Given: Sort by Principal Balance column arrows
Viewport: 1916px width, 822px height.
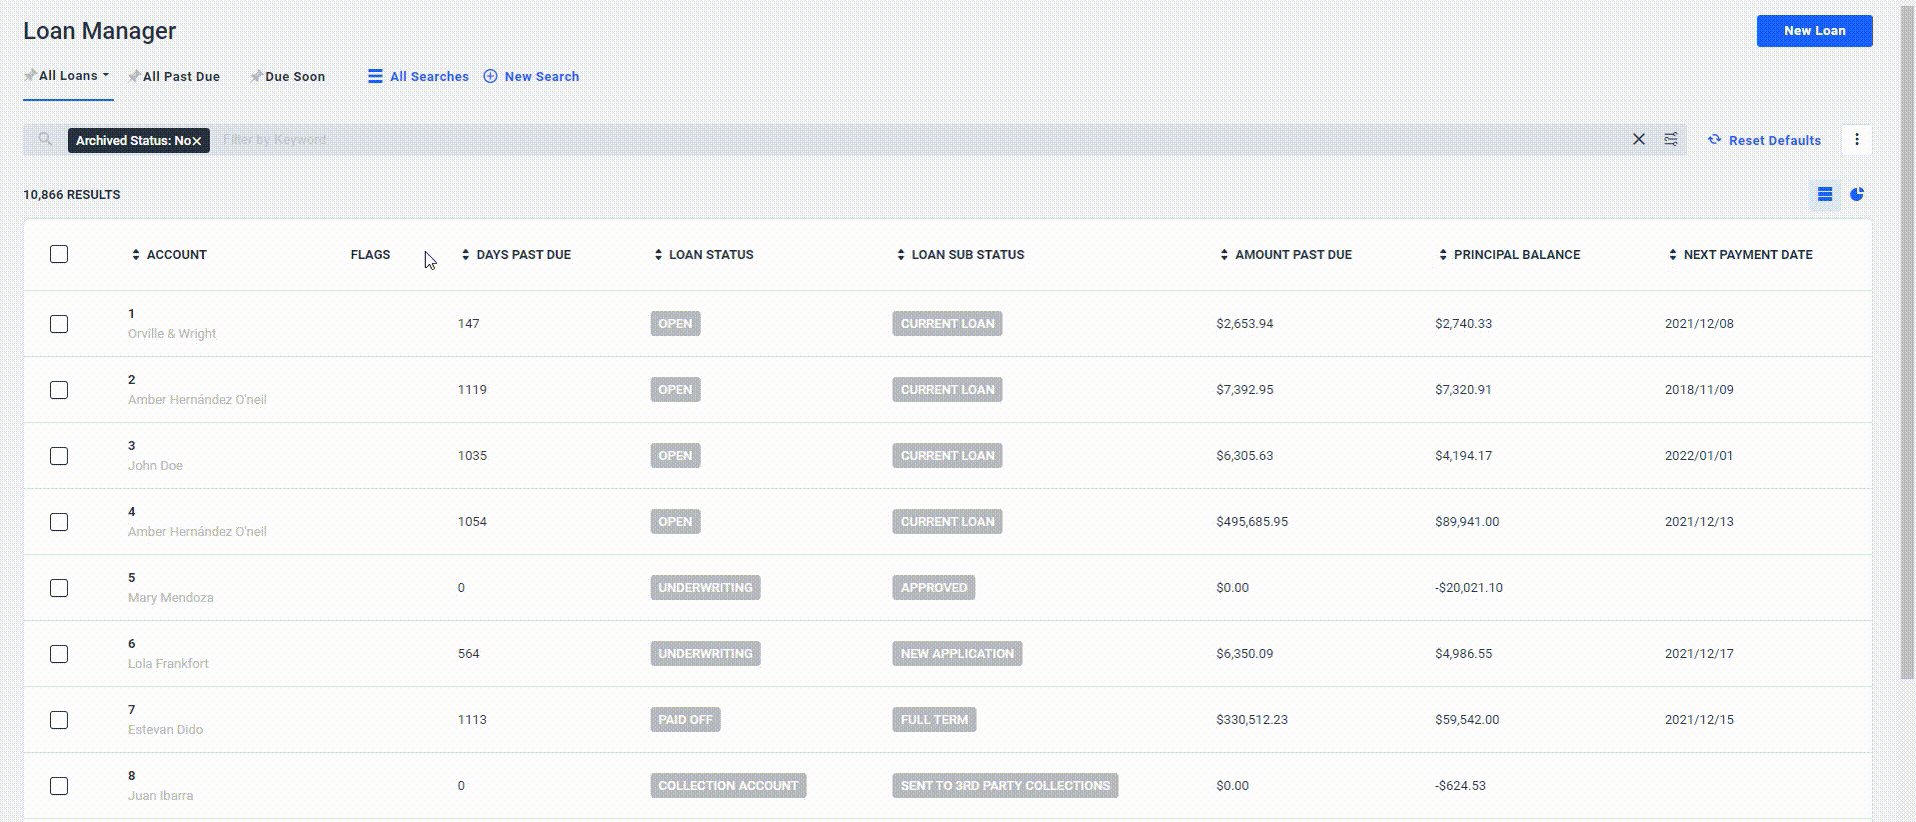Looking at the screenshot, I should [x=1443, y=255].
